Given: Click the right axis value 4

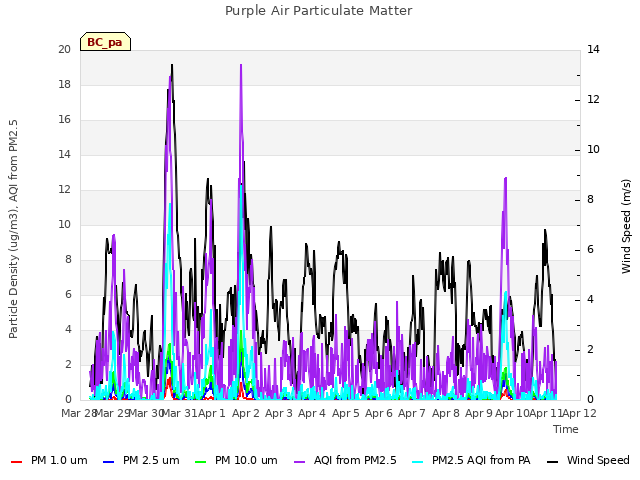Looking at the screenshot, I should tap(590, 300).
